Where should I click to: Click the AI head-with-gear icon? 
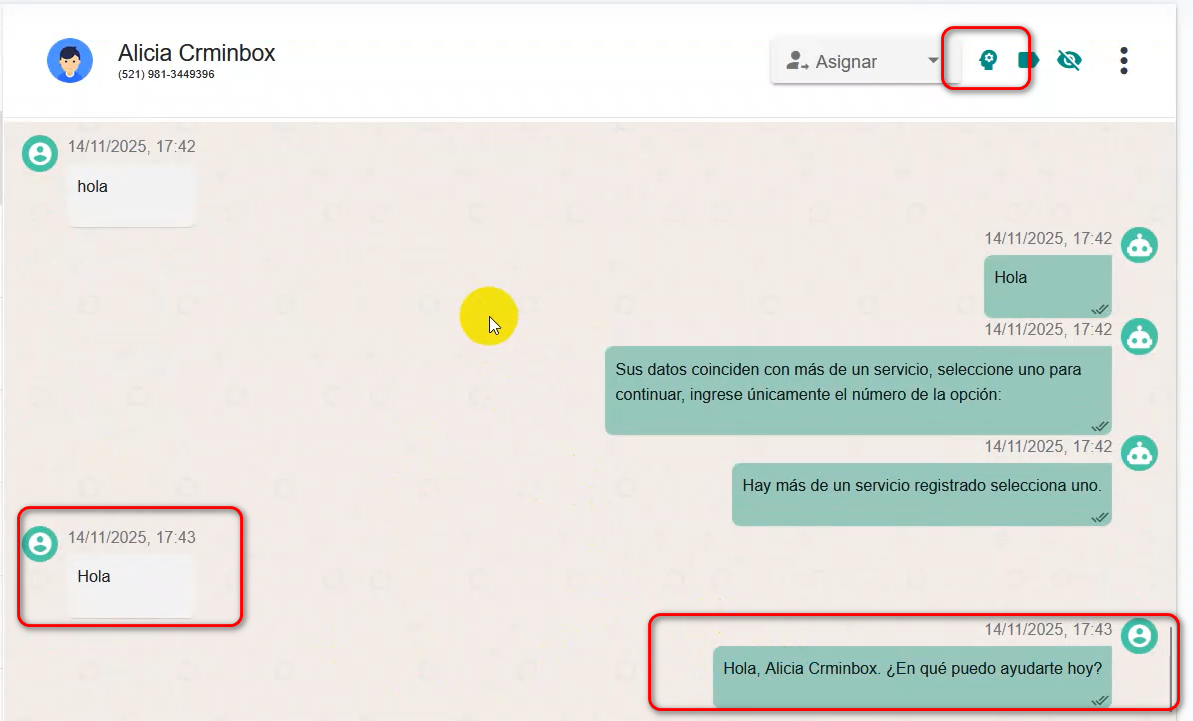pos(988,60)
